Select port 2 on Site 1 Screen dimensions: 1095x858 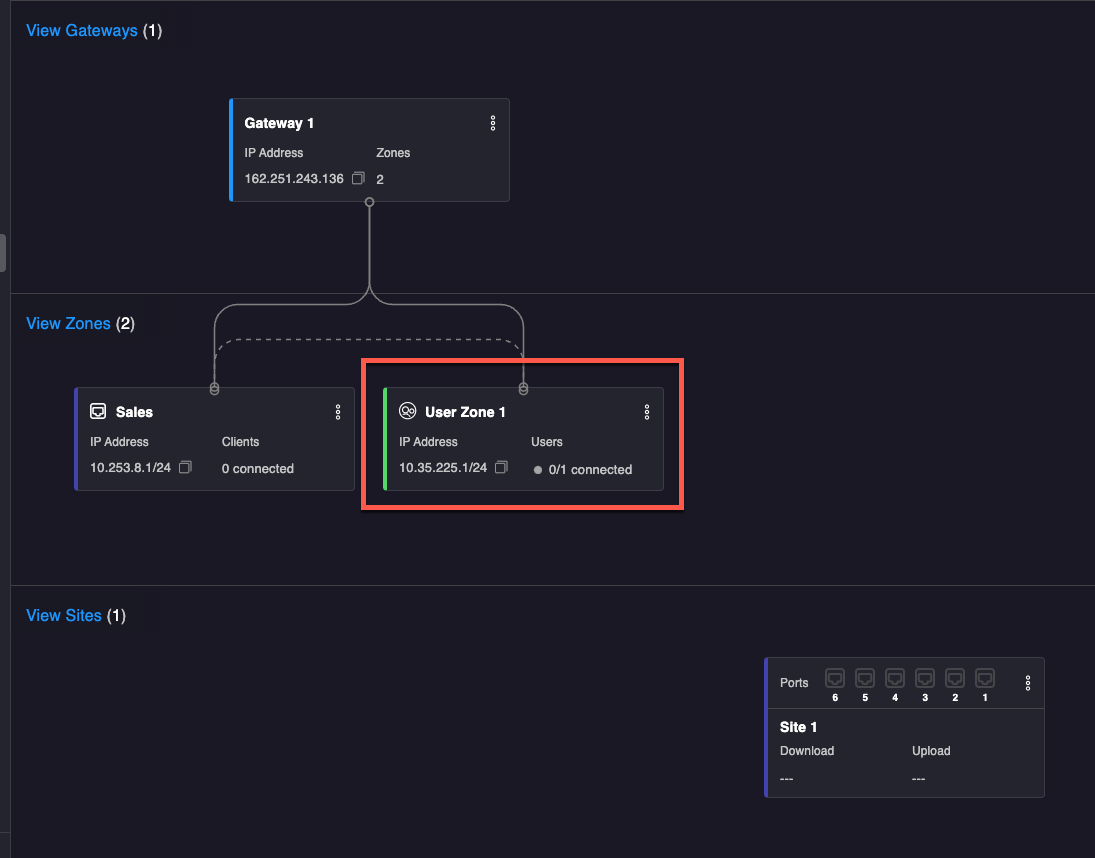click(955, 678)
